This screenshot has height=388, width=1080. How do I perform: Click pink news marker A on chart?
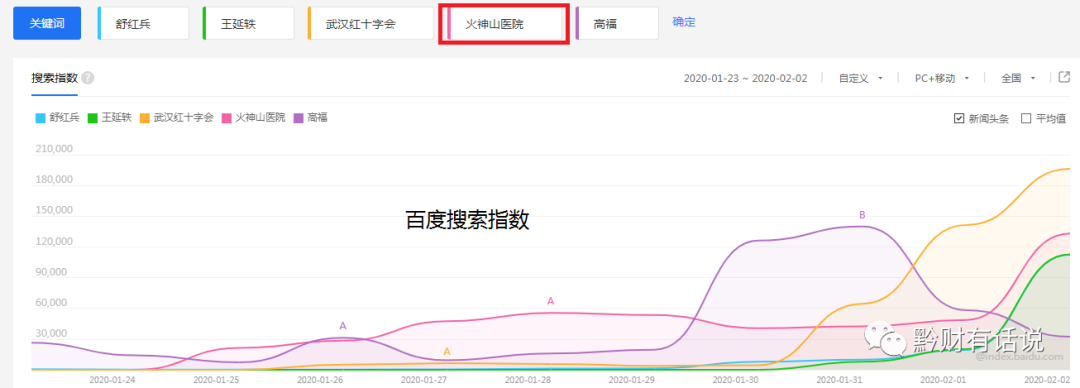[x=550, y=300]
